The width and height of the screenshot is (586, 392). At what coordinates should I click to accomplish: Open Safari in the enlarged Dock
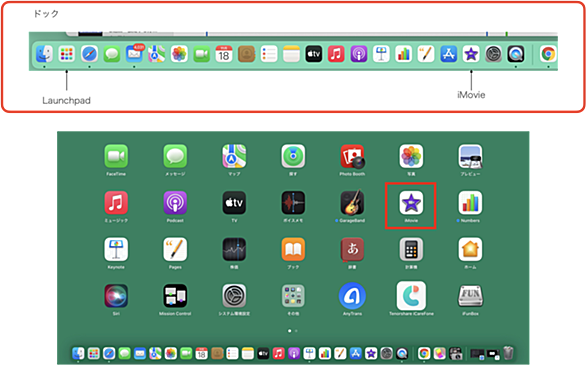click(x=89, y=54)
